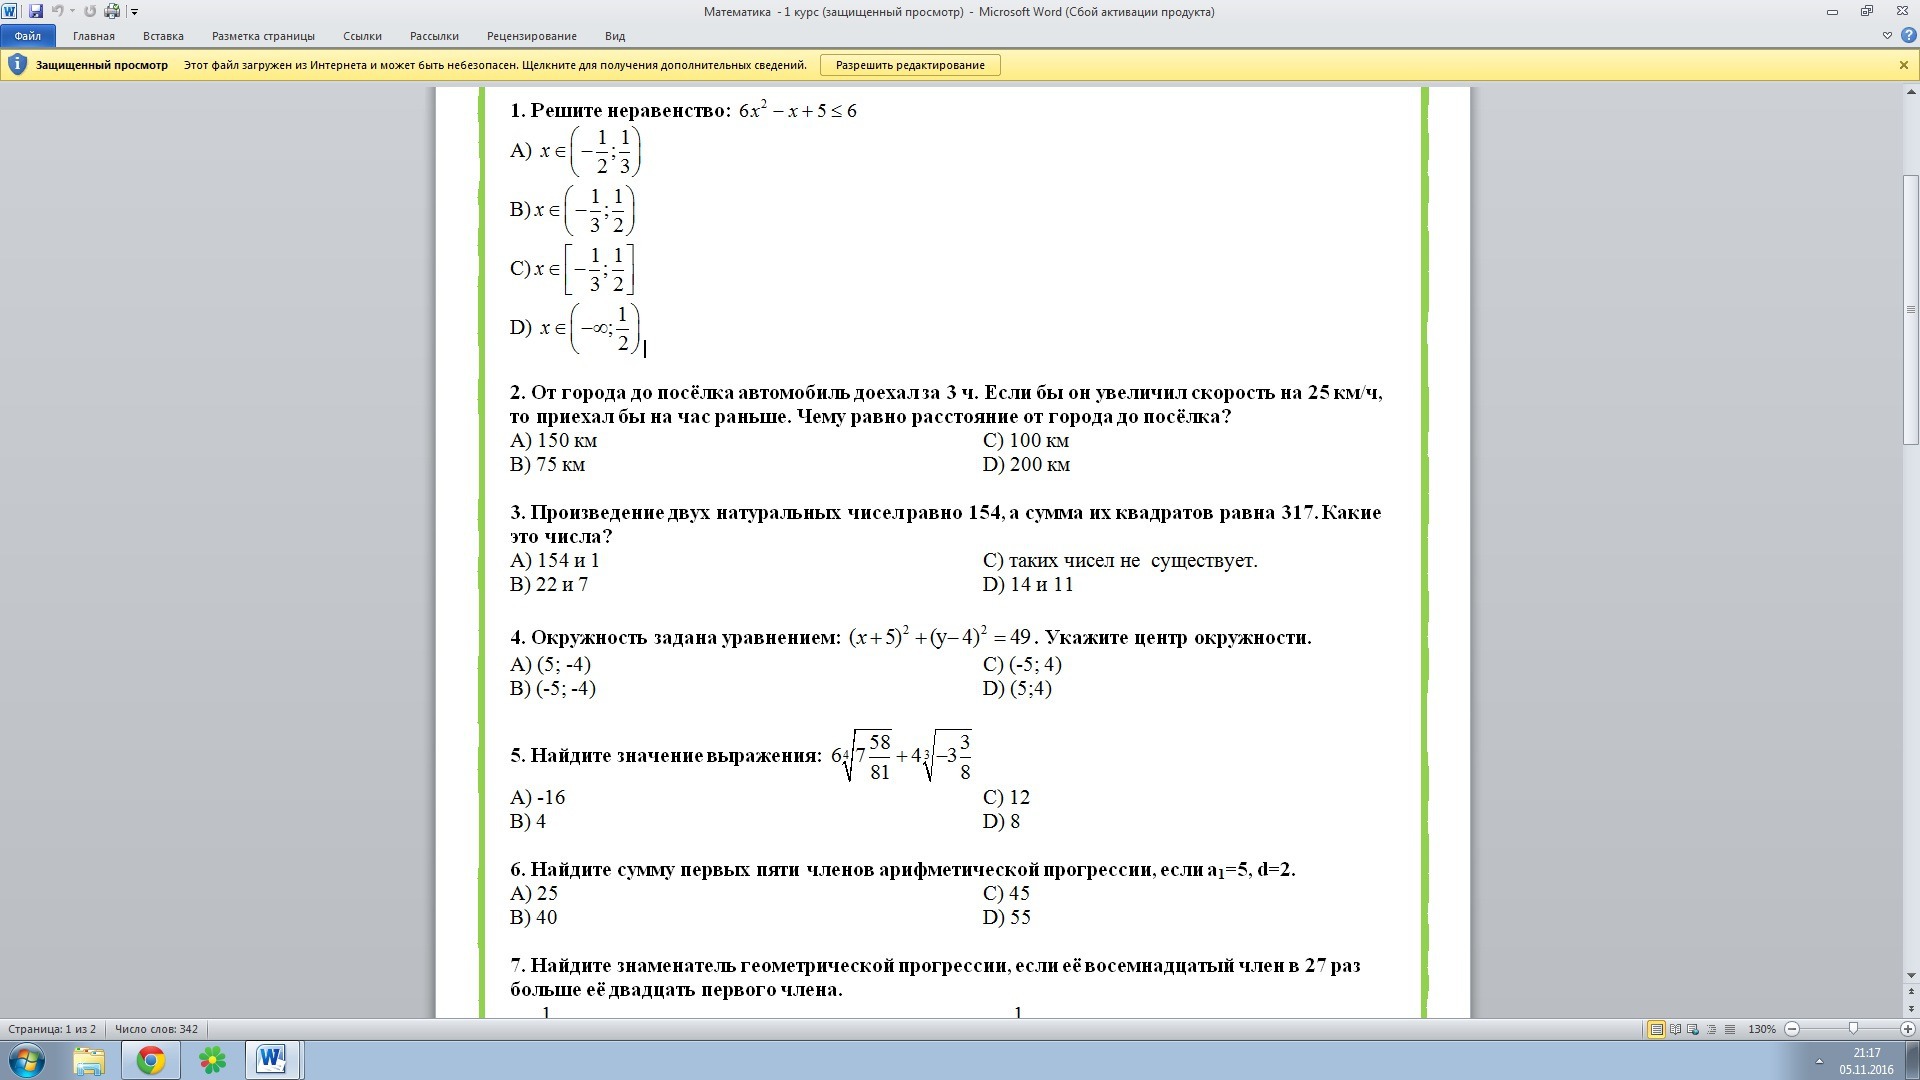Click the Save icon in quick access toolbar
1920x1080 pixels.
[x=36, y=11]
